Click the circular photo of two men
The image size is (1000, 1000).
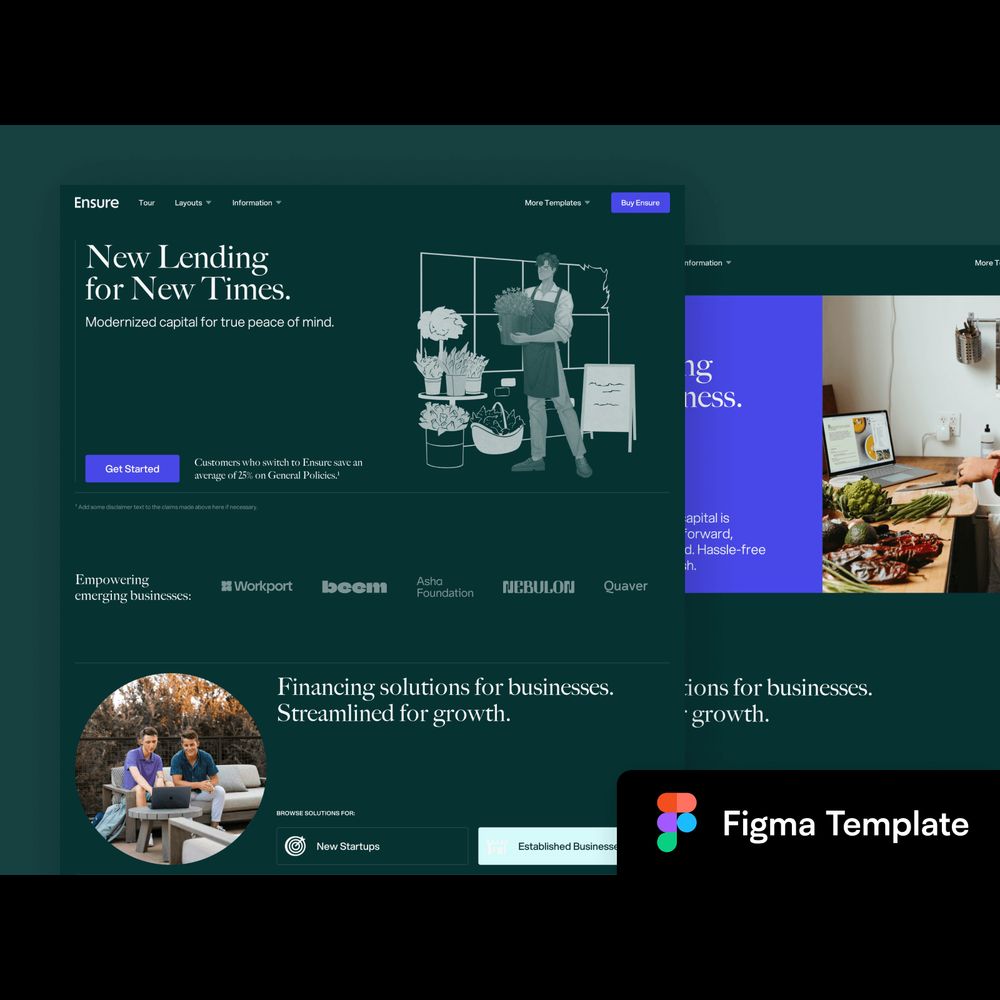(x=170, y=768)
